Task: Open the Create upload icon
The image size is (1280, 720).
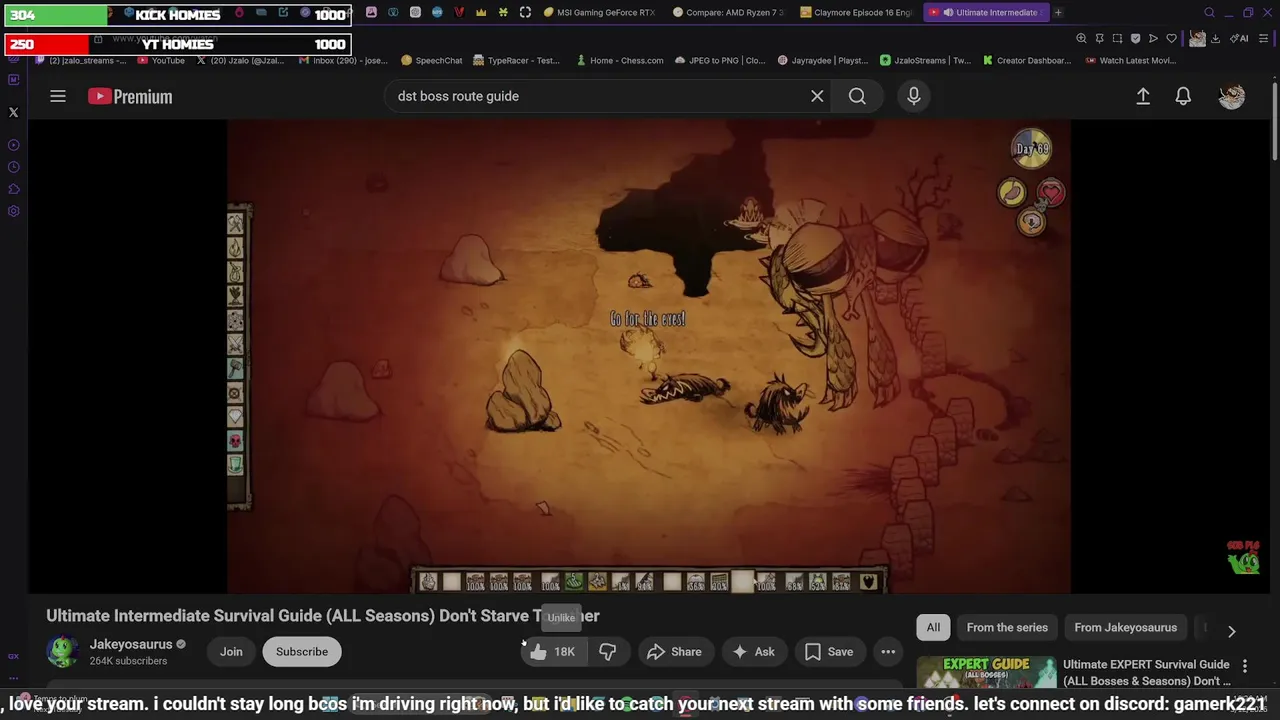Action: [1143, 96]
